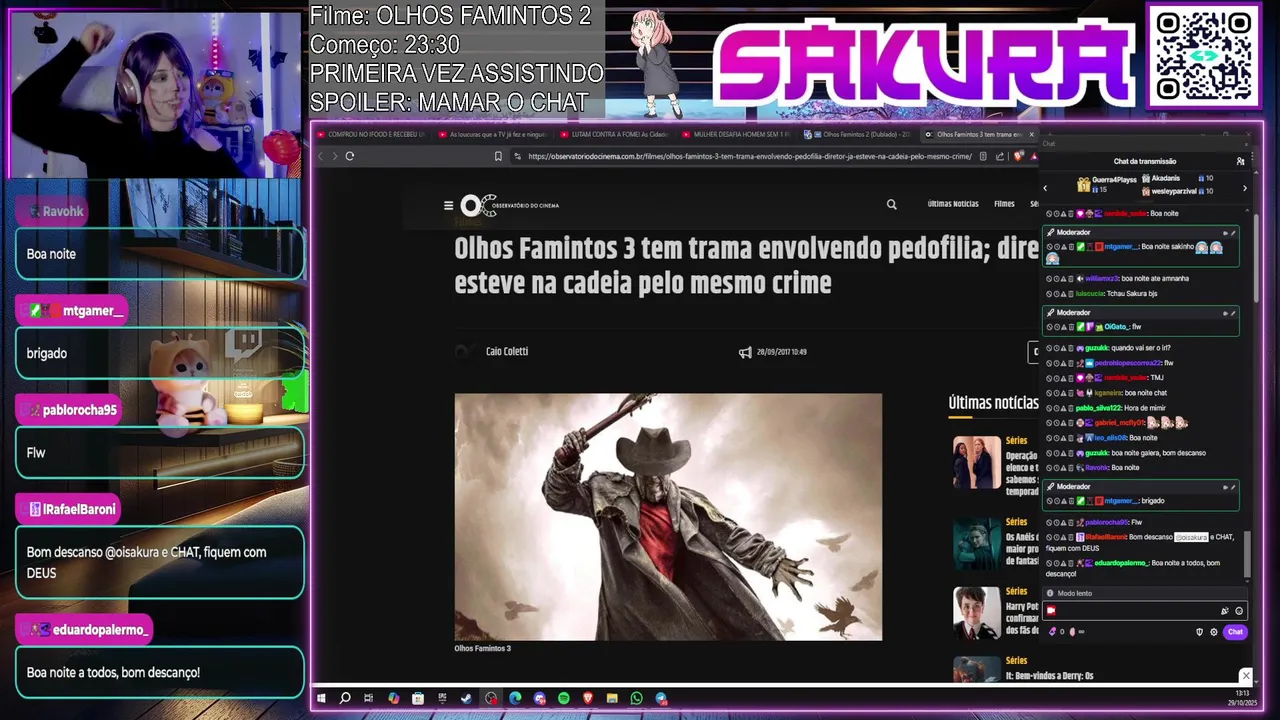This screenshot has height=720, width=1280.
Task: Open the chat community users icon
Action: (x=1240, y=161)
